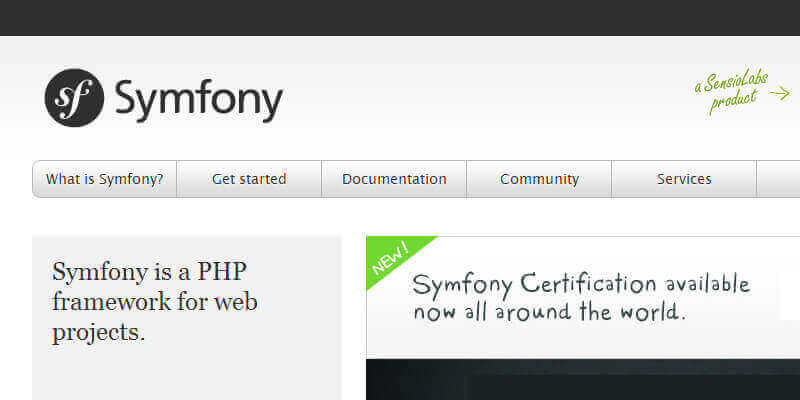
Task: Select the Community menu item
Action: [539, 179]
